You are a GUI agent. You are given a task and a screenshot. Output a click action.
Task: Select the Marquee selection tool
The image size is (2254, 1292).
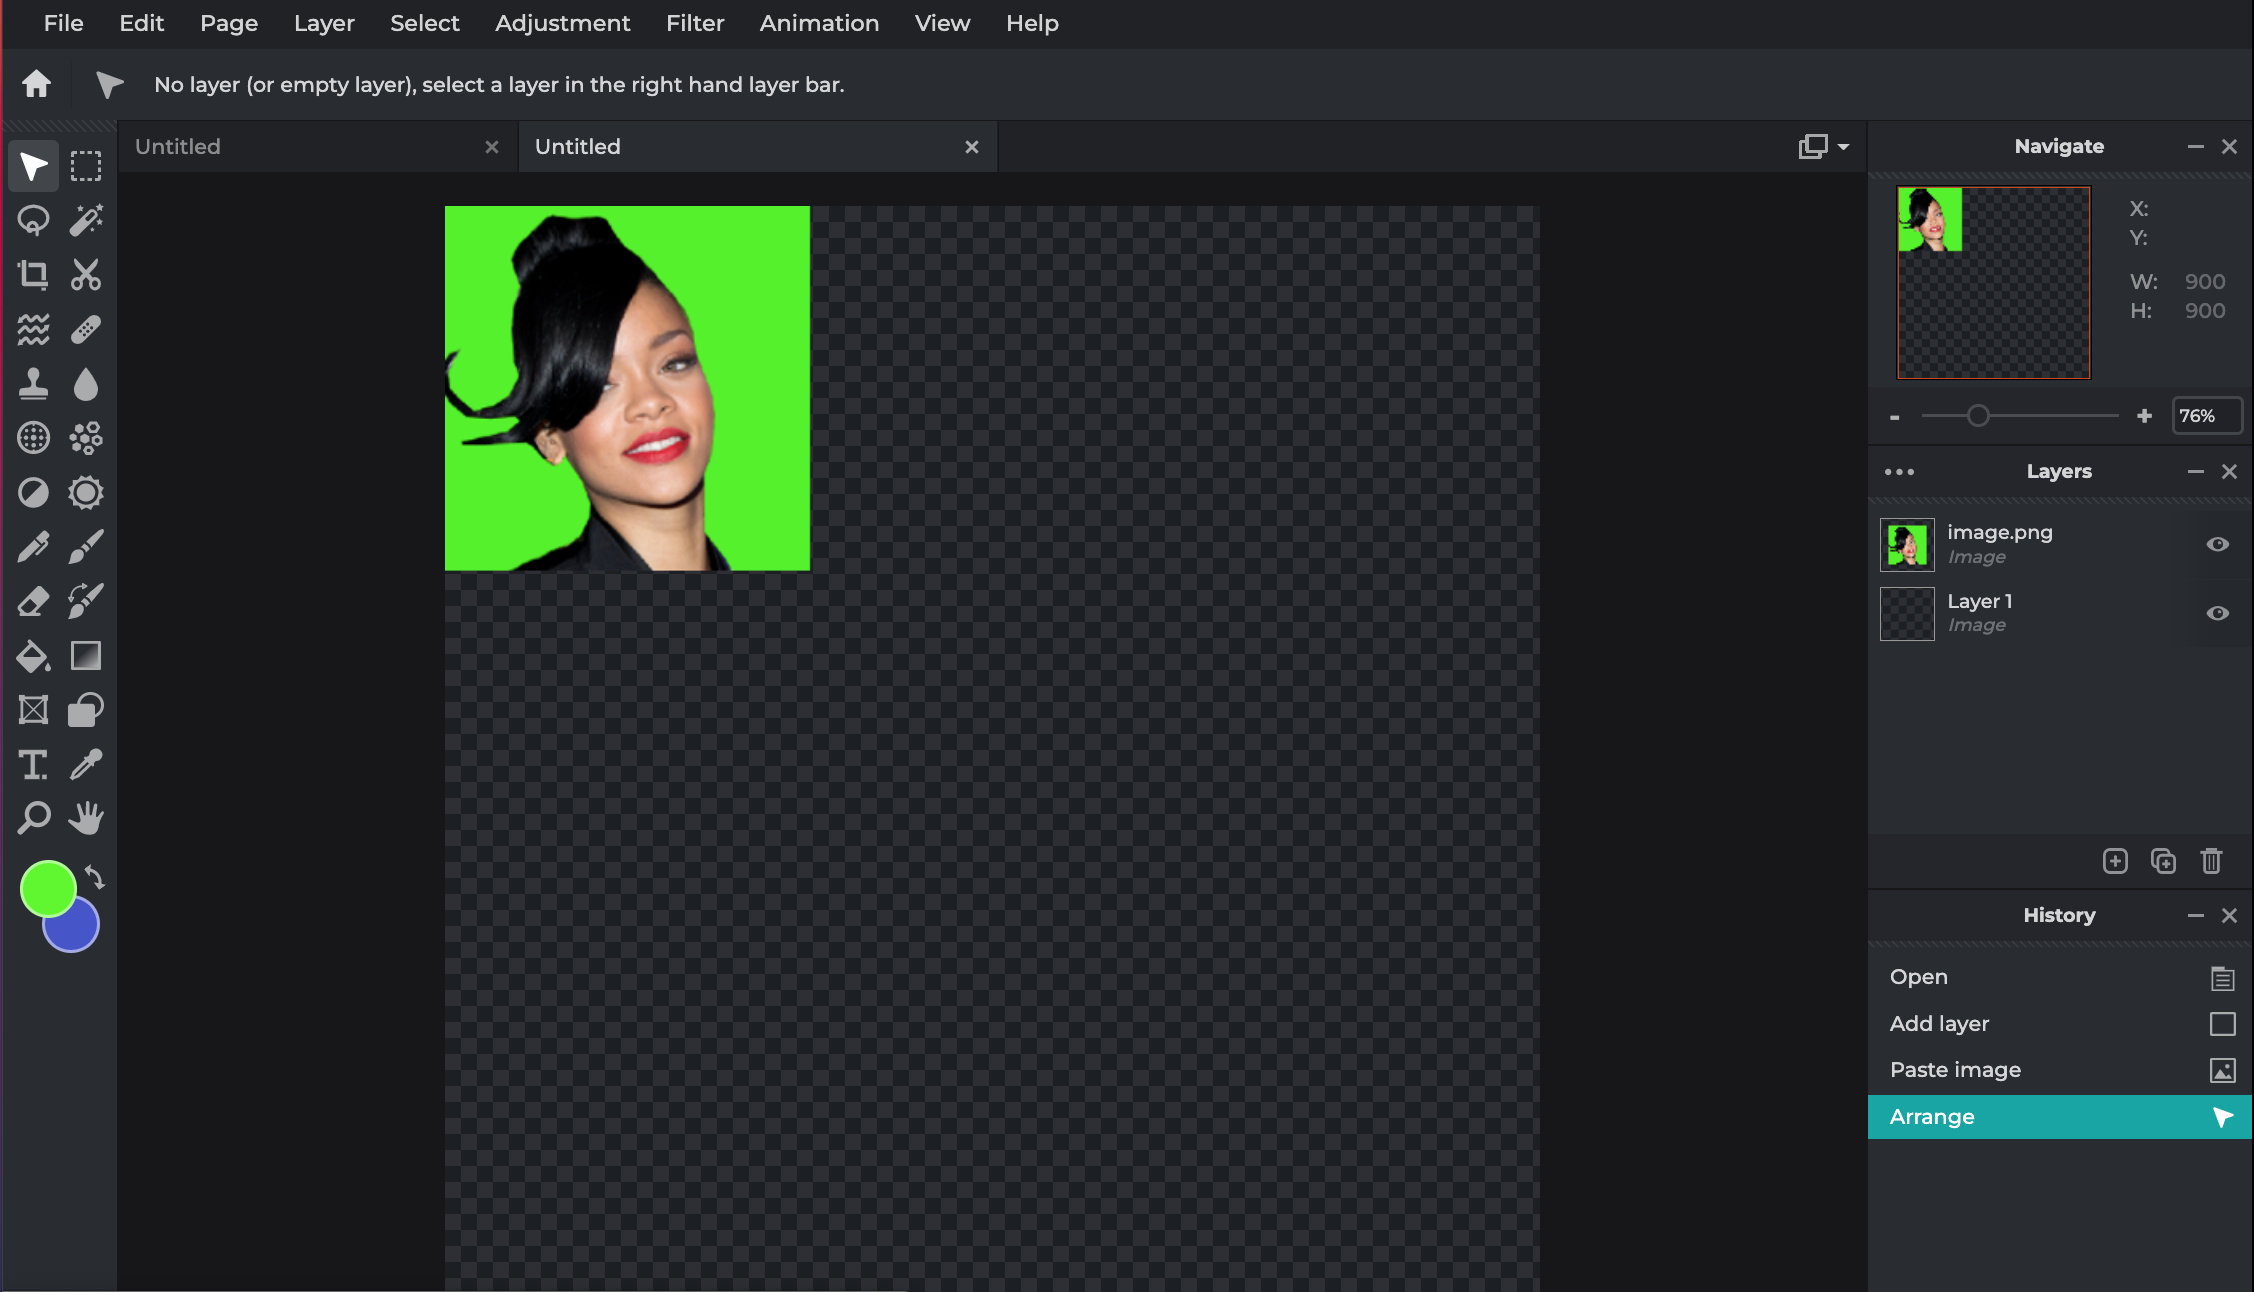tap(86, 166)
